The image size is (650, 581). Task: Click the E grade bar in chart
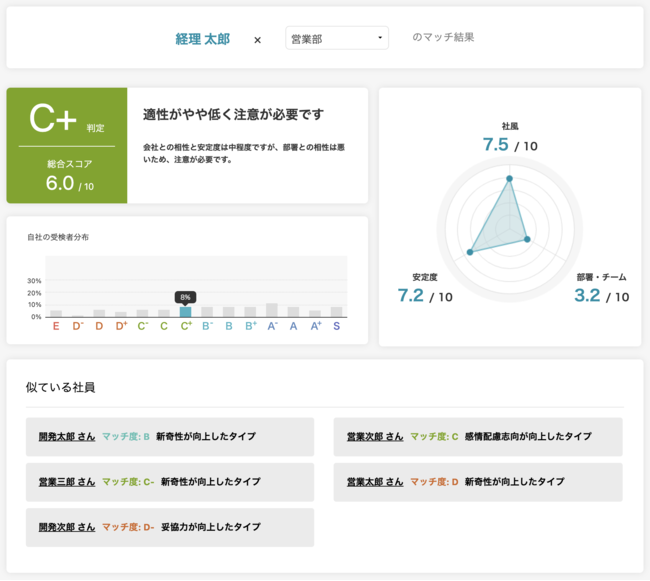click(x=56, y=314)
